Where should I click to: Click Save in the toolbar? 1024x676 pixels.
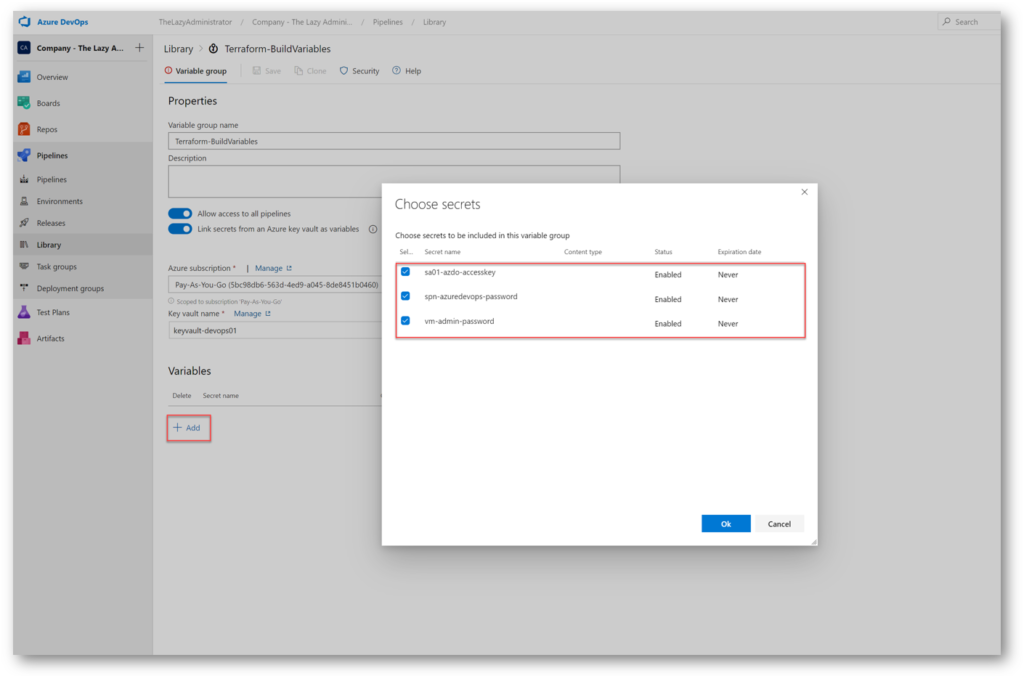[x=267, y=71]
